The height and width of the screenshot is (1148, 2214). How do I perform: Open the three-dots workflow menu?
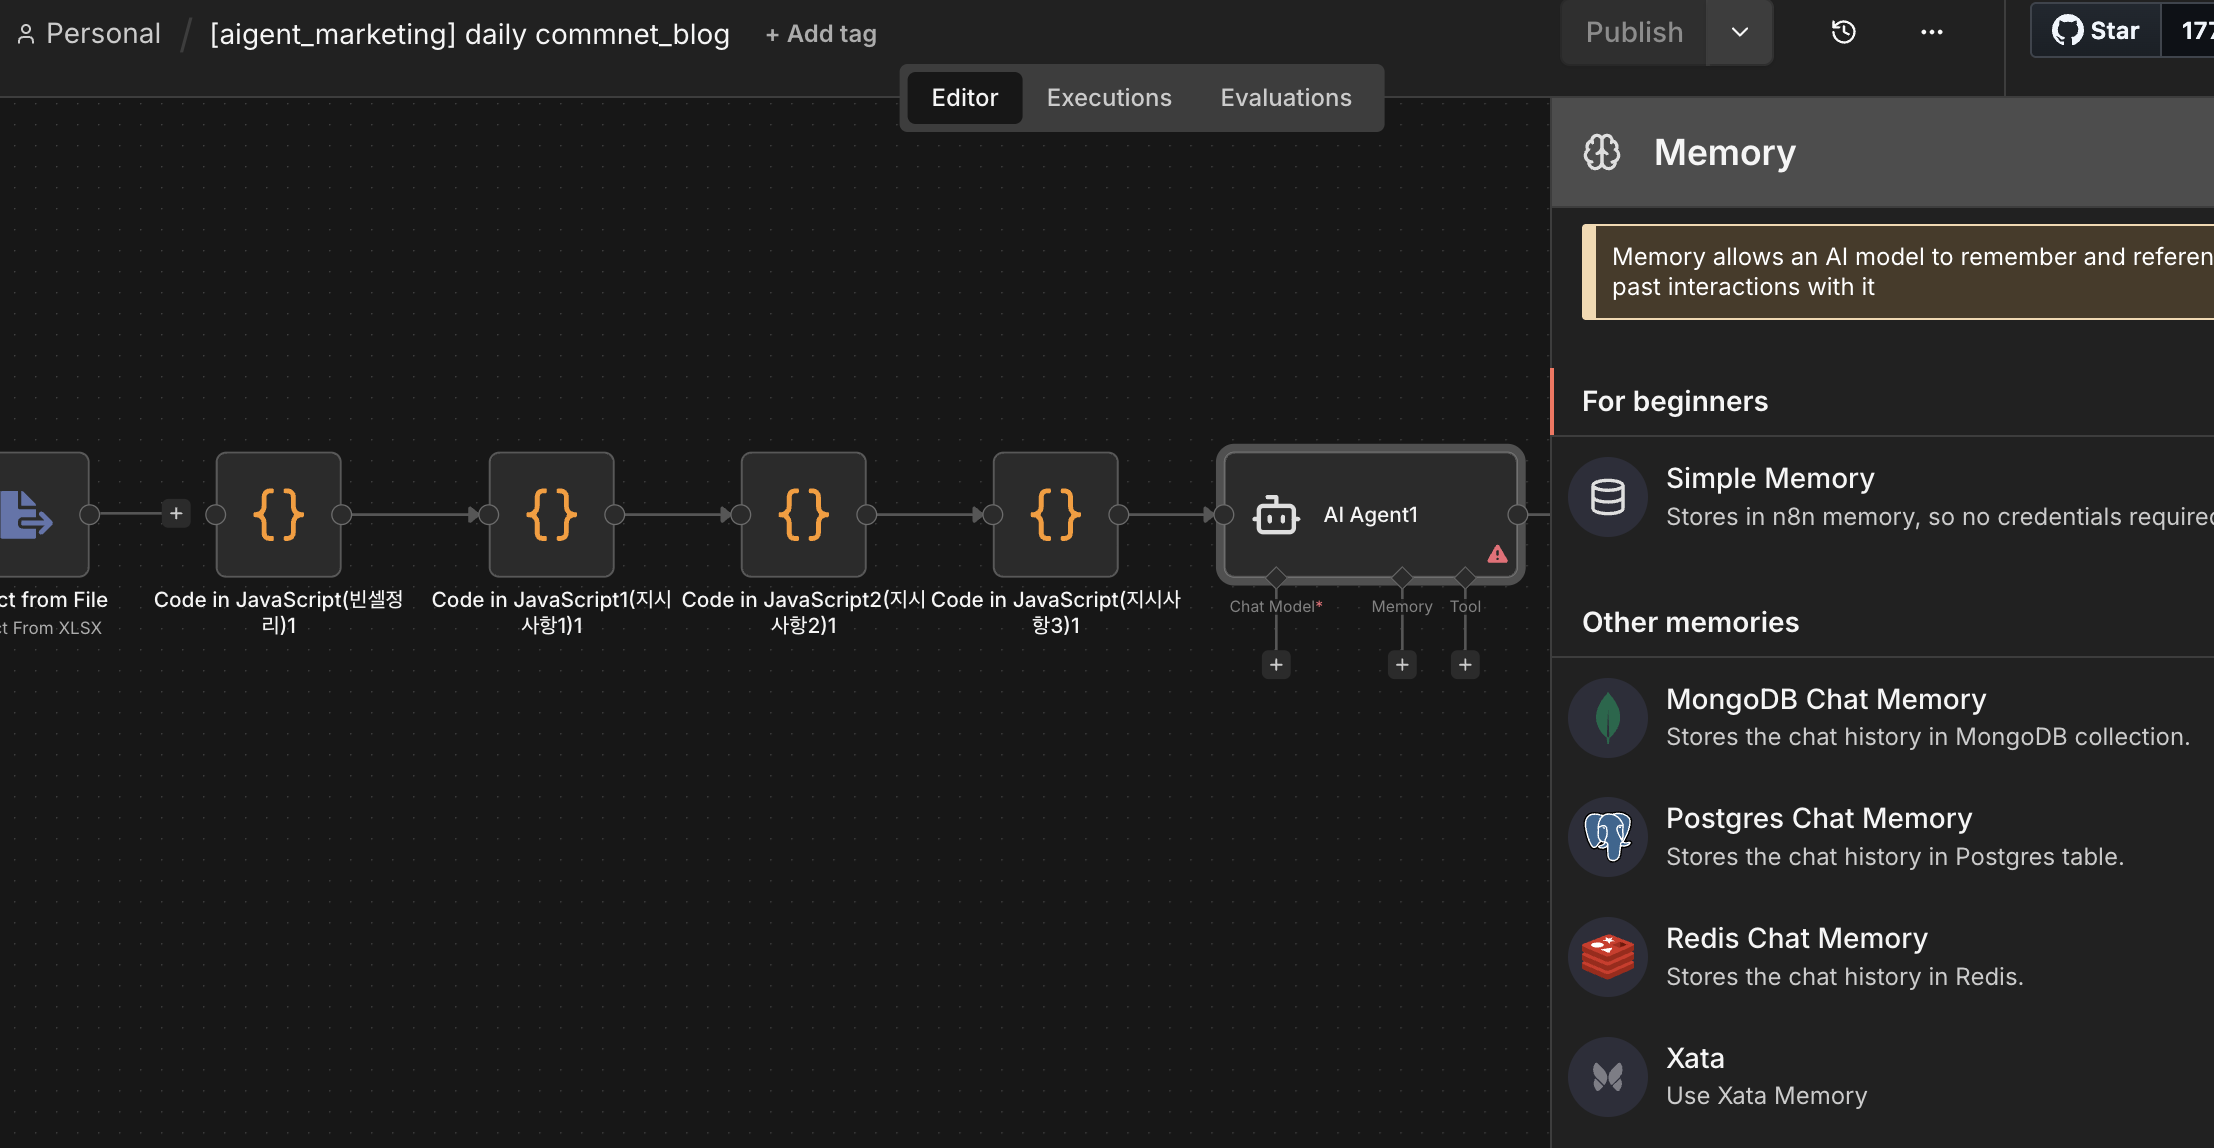[x=1931, y=32]
